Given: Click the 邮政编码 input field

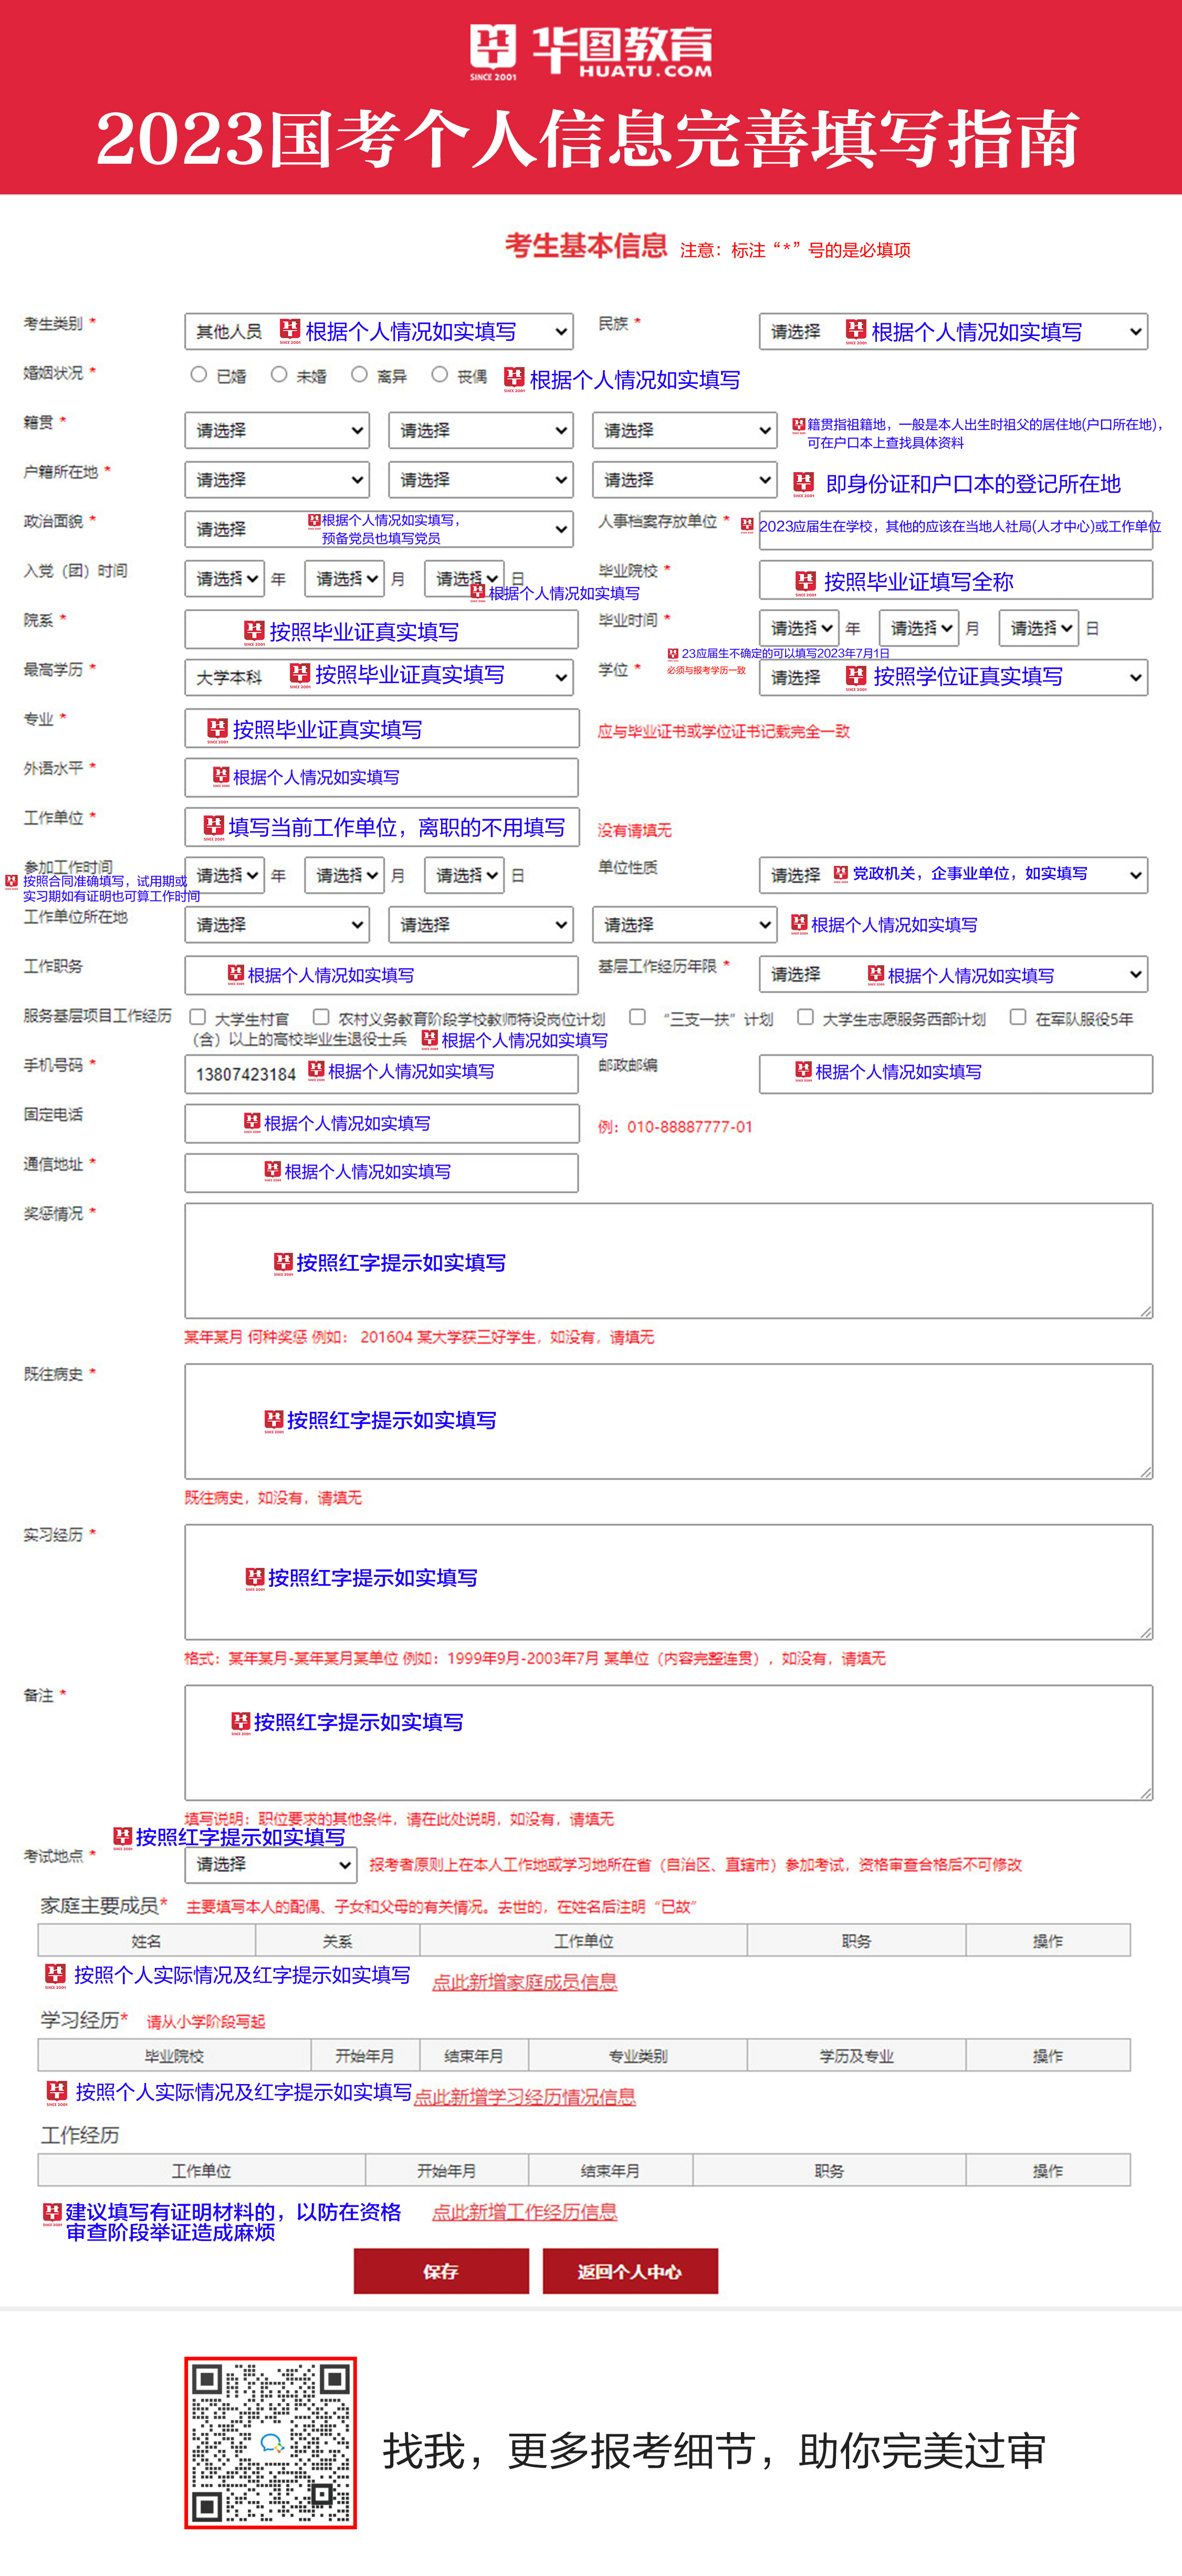Looking at the screenshot, I should 956,1074.
